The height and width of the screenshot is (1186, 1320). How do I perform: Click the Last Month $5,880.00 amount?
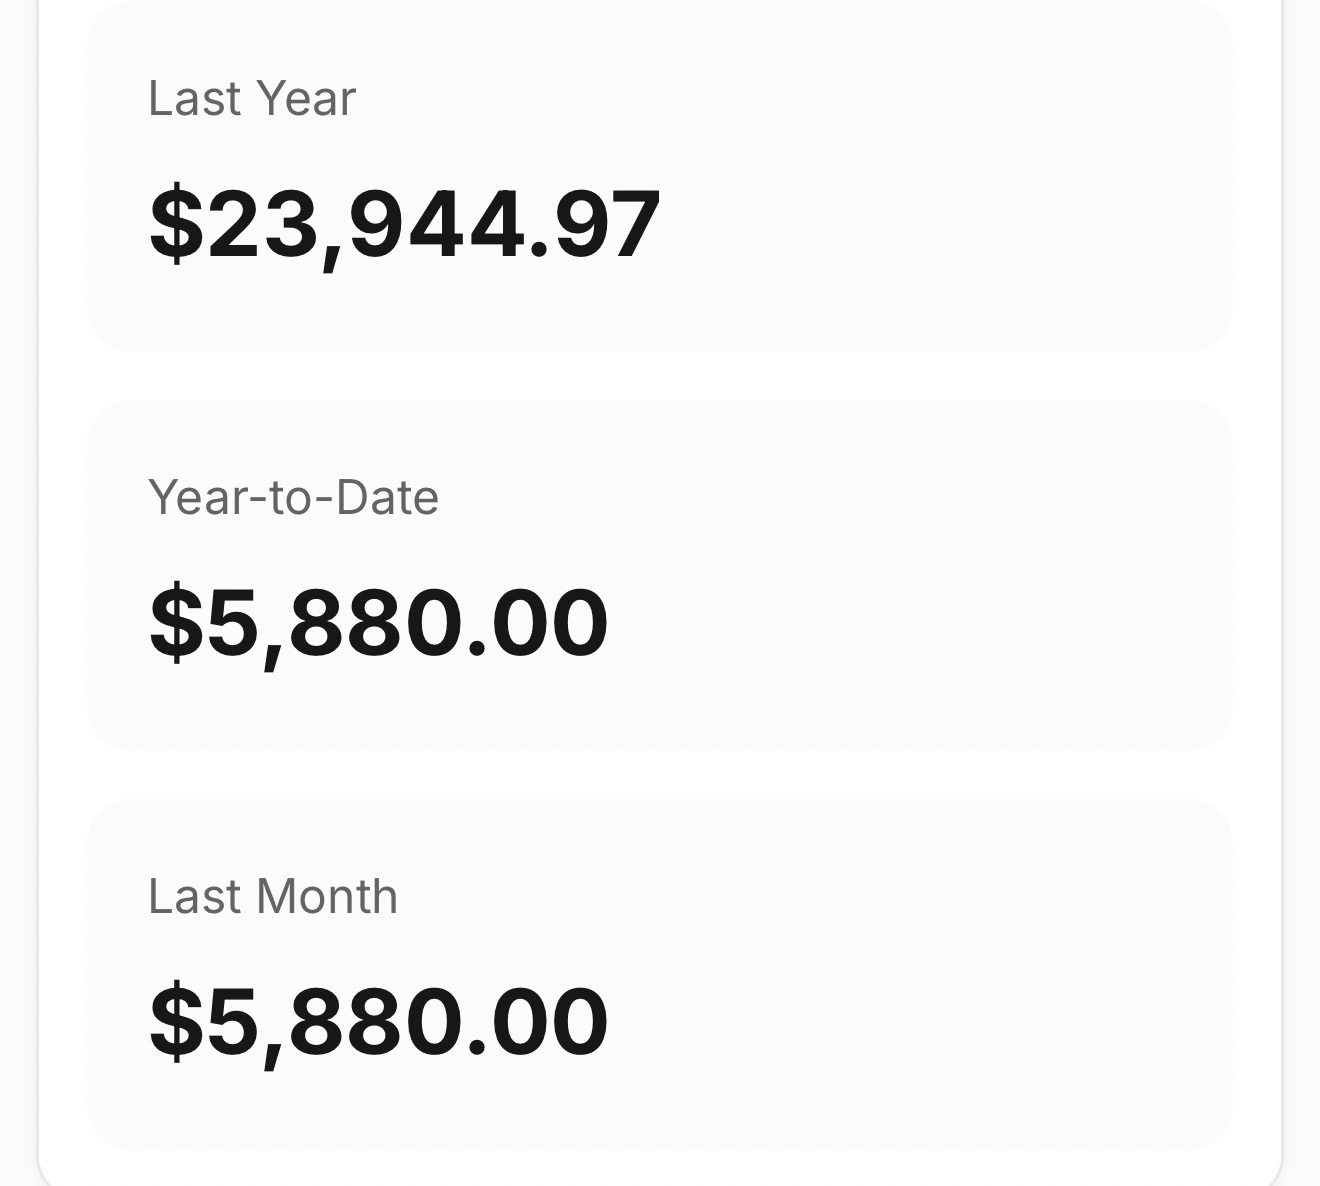(378, 1021)
